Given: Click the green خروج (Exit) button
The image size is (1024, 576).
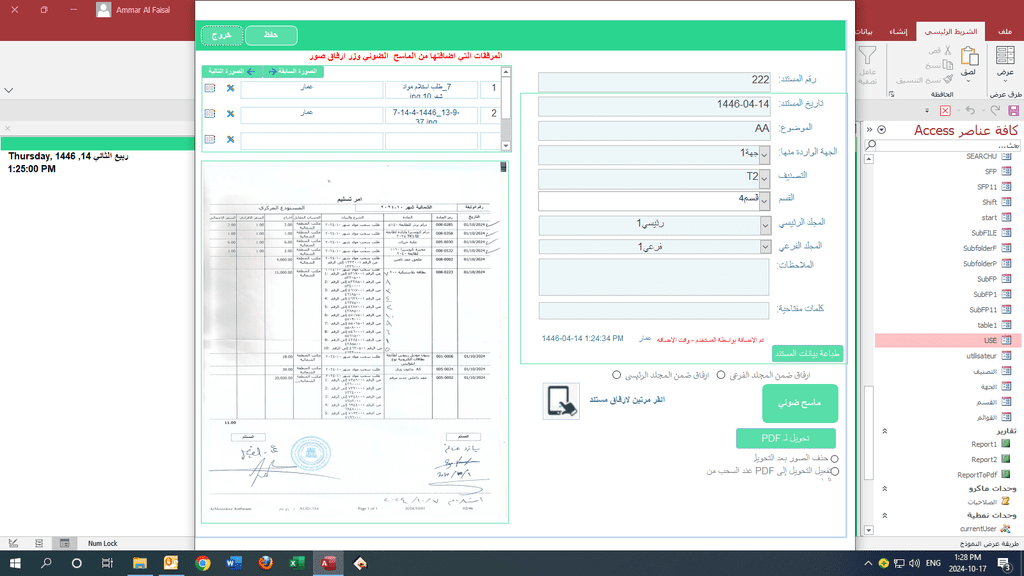Looking at the screenshot, I should 222,35.
